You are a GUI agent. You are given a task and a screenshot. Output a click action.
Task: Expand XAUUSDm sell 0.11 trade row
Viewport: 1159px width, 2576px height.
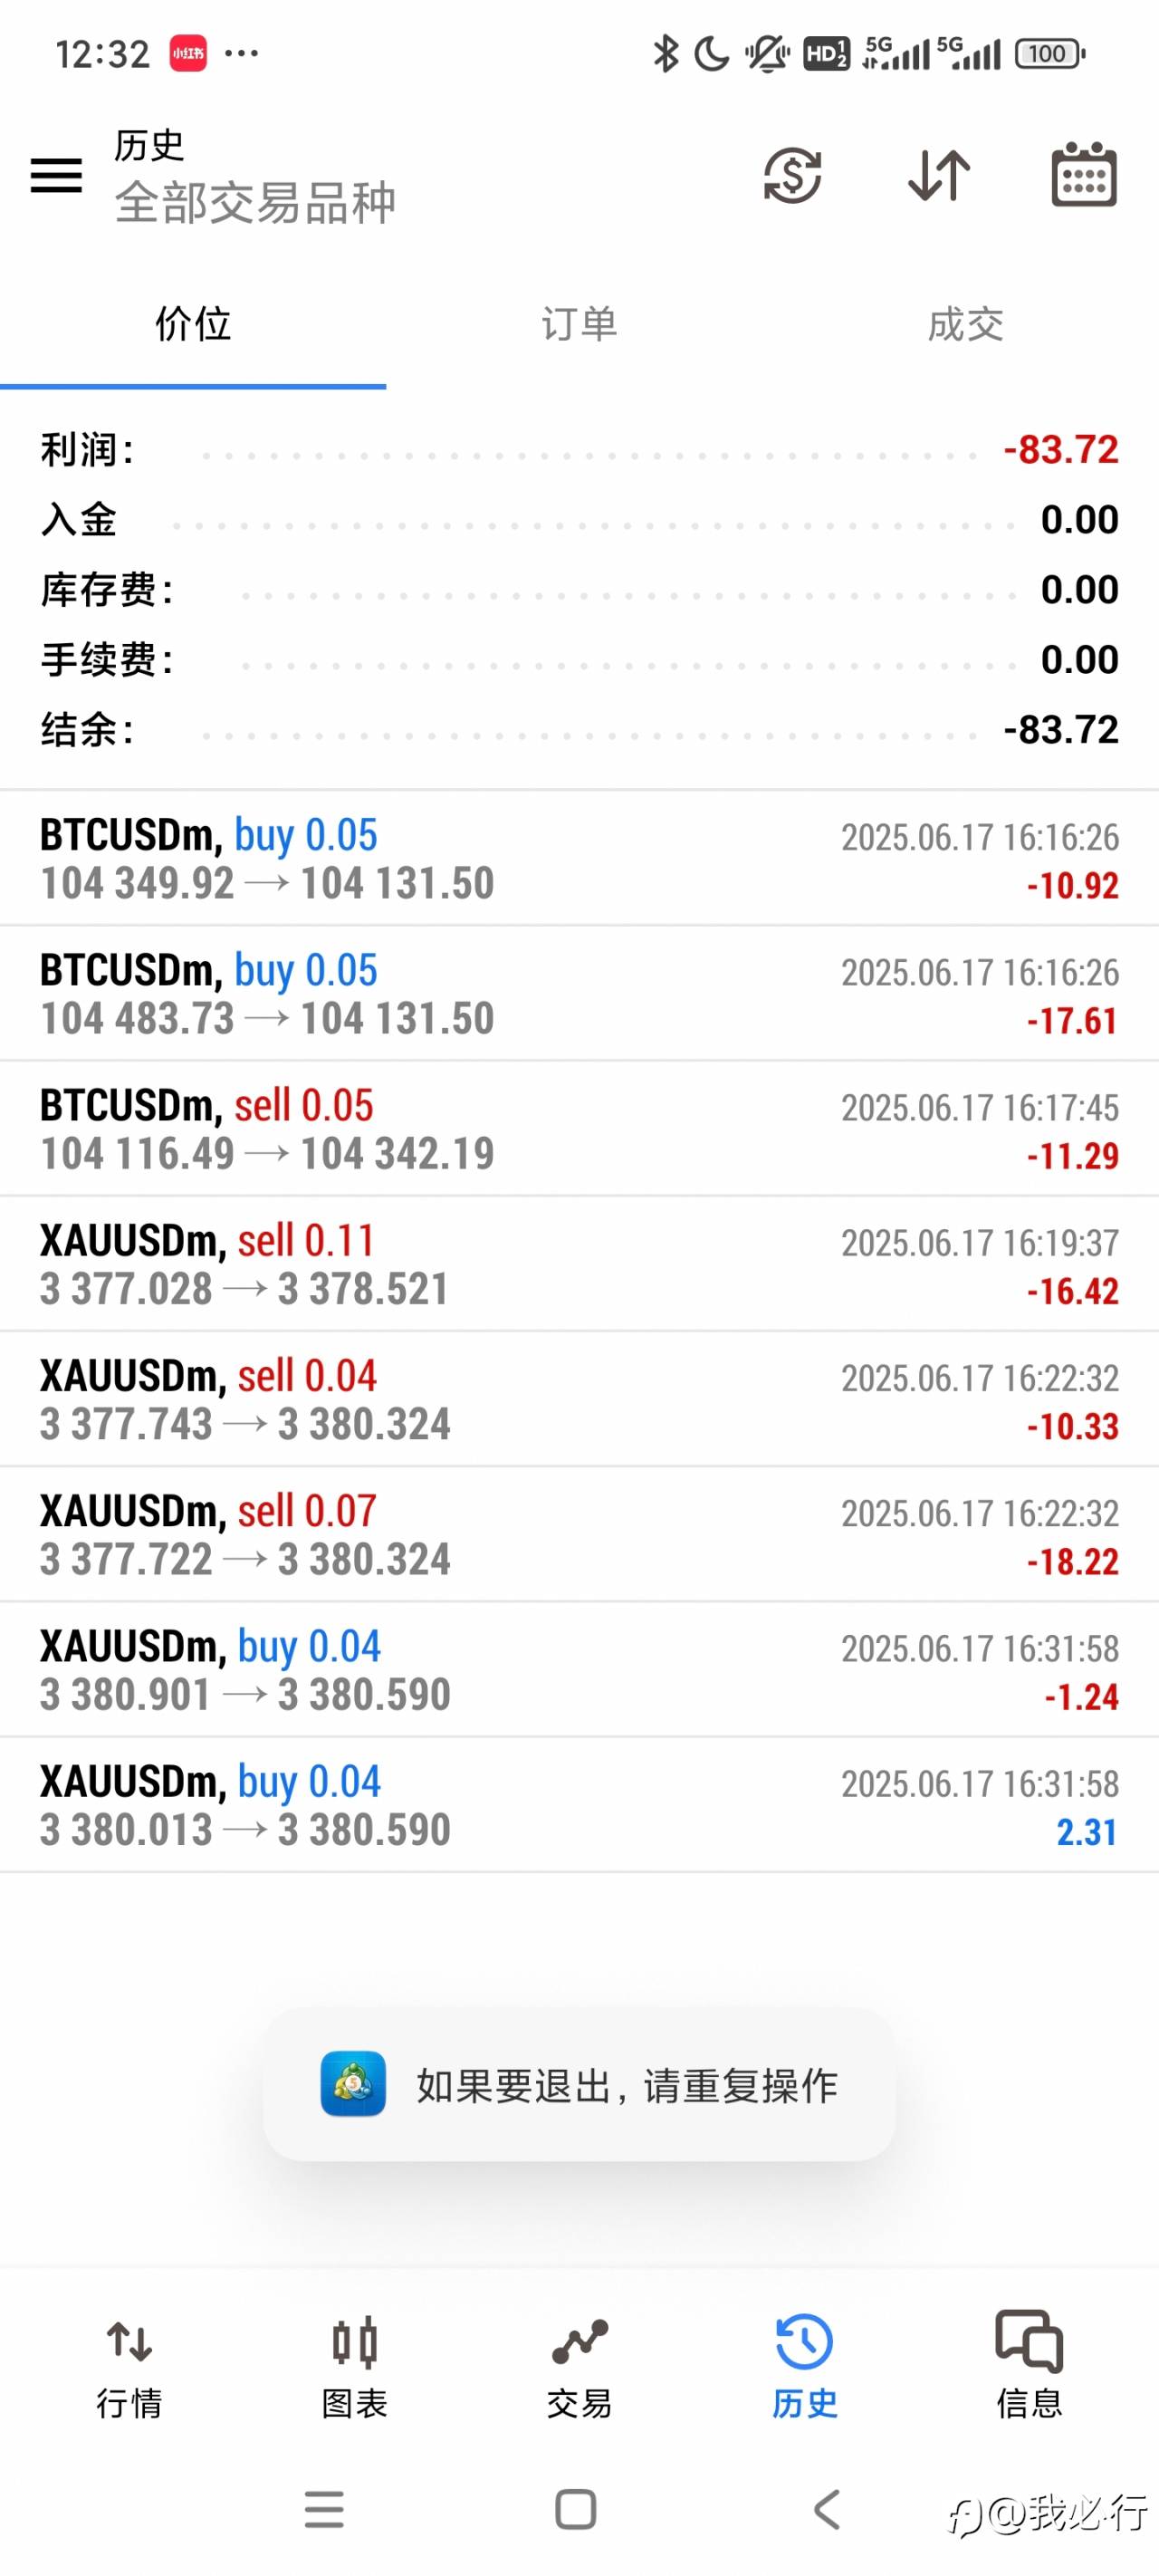(x=579, y=1264)
